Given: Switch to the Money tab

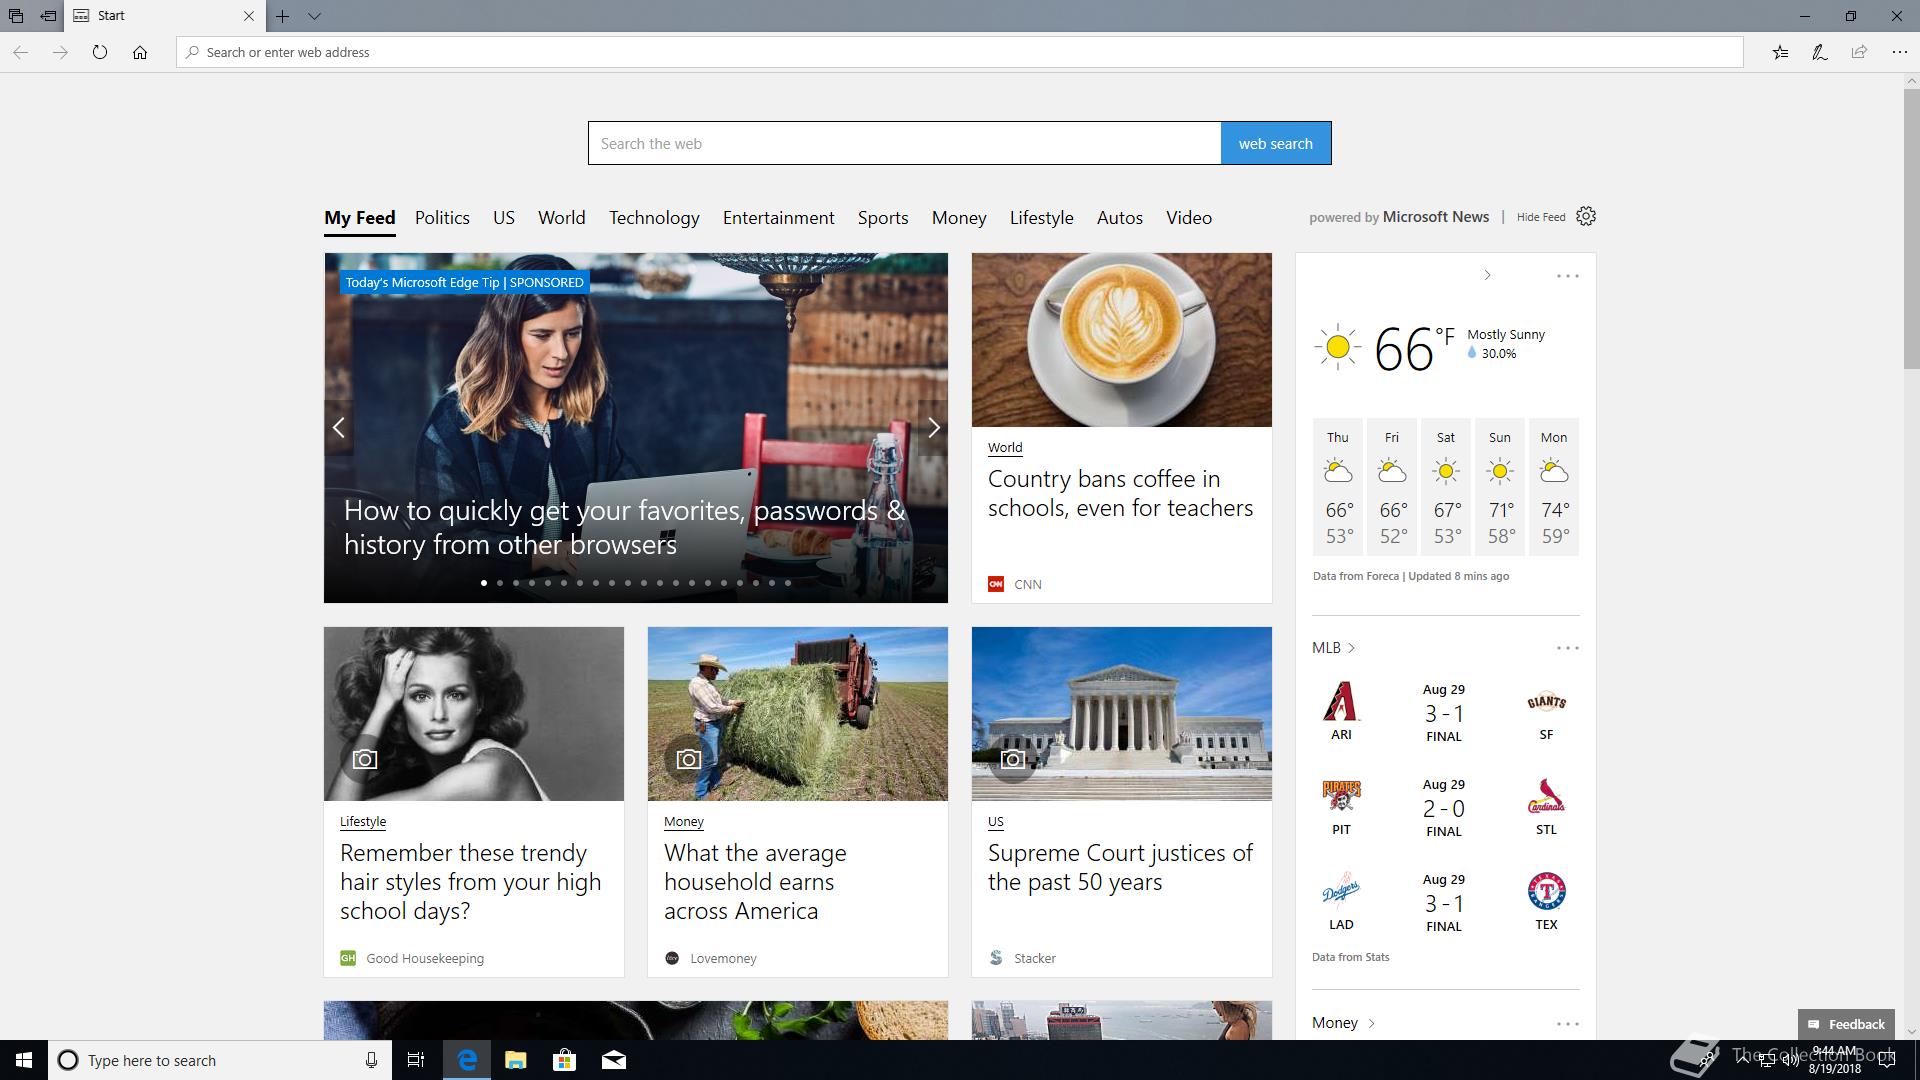Looking at the screenshot, I should (959, 218).
